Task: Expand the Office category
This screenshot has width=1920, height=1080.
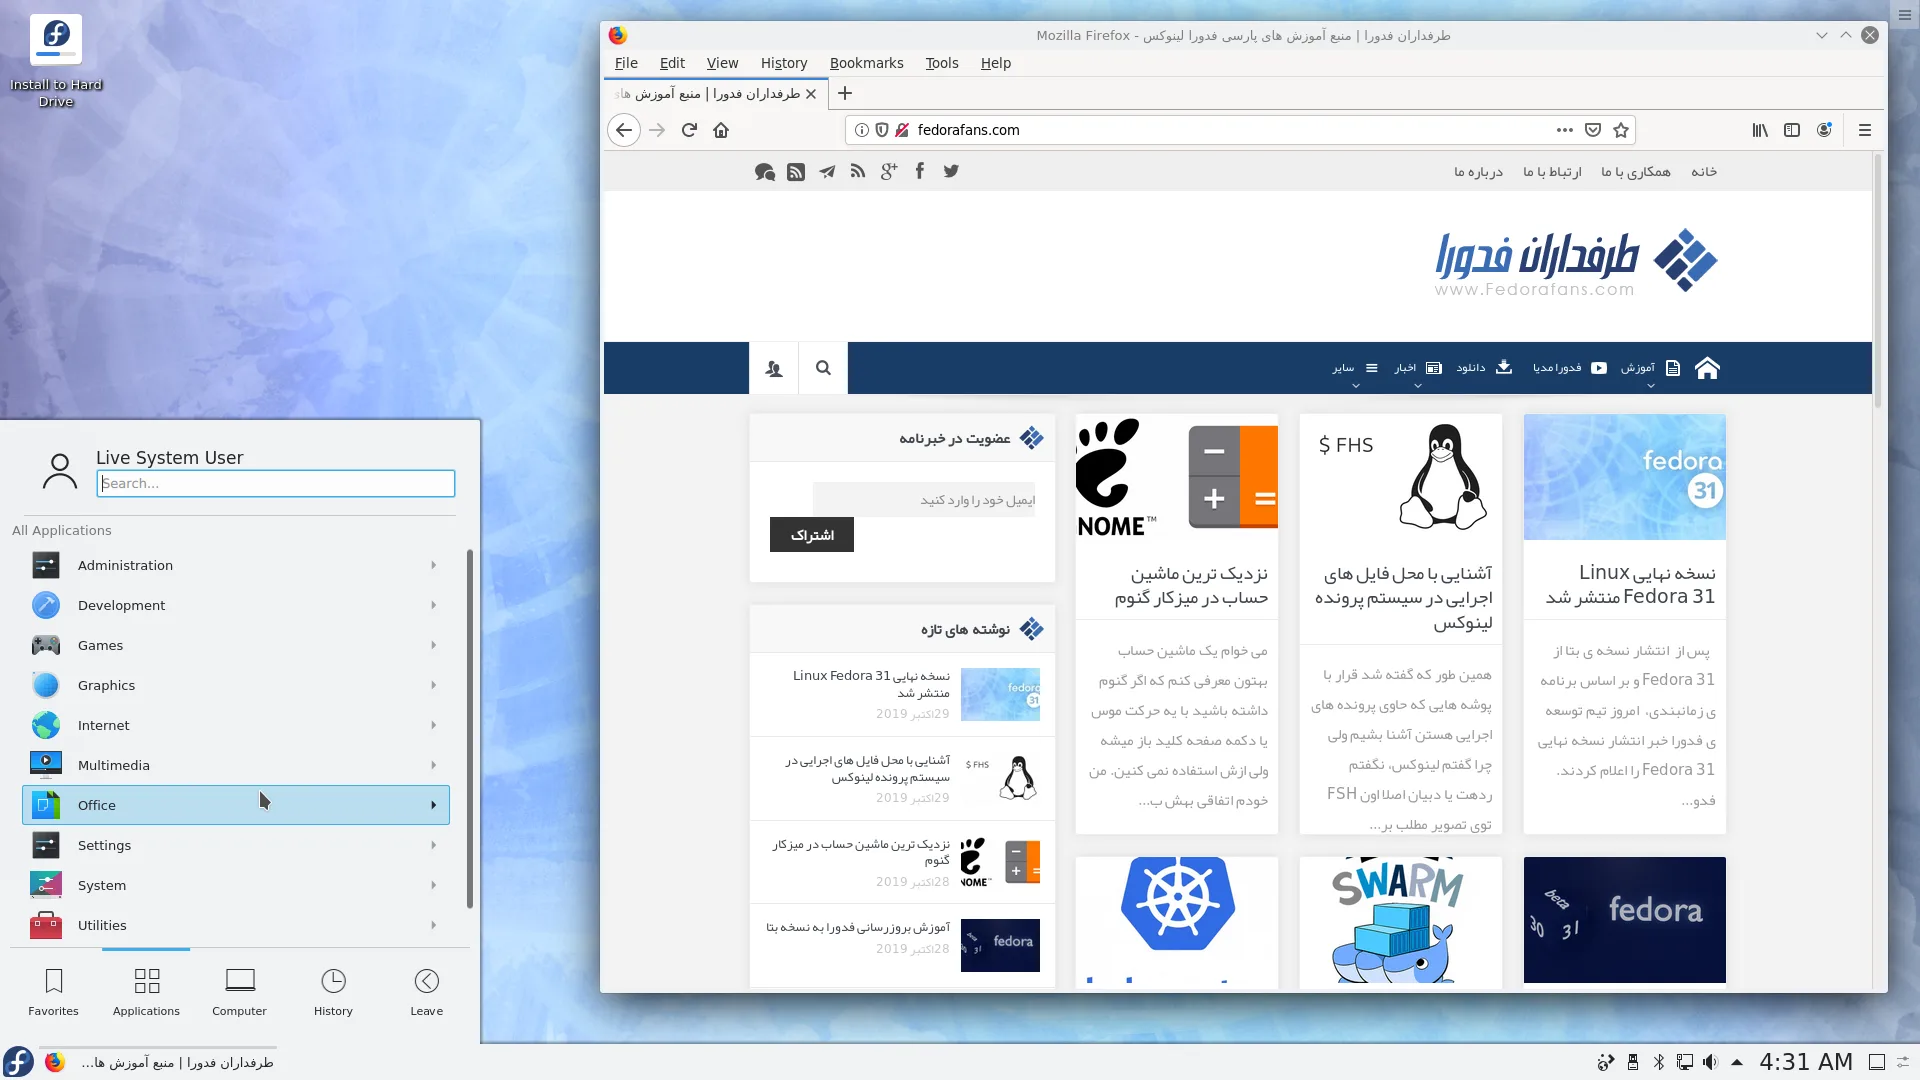Action: tap(236, 805)
